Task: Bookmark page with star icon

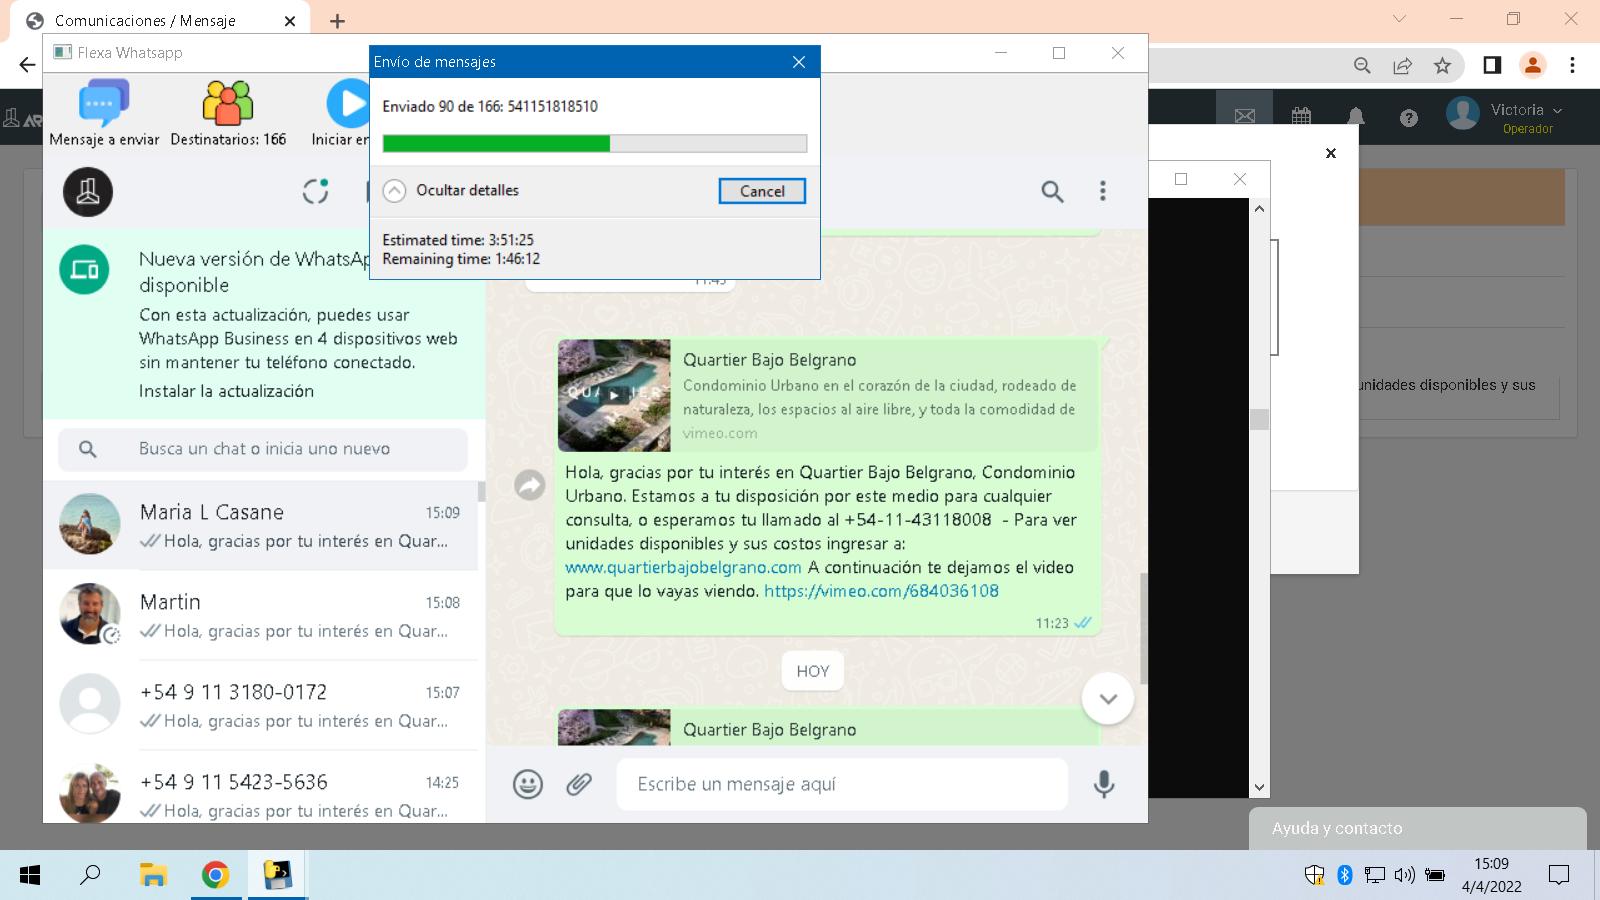Action: point(1442,65)
